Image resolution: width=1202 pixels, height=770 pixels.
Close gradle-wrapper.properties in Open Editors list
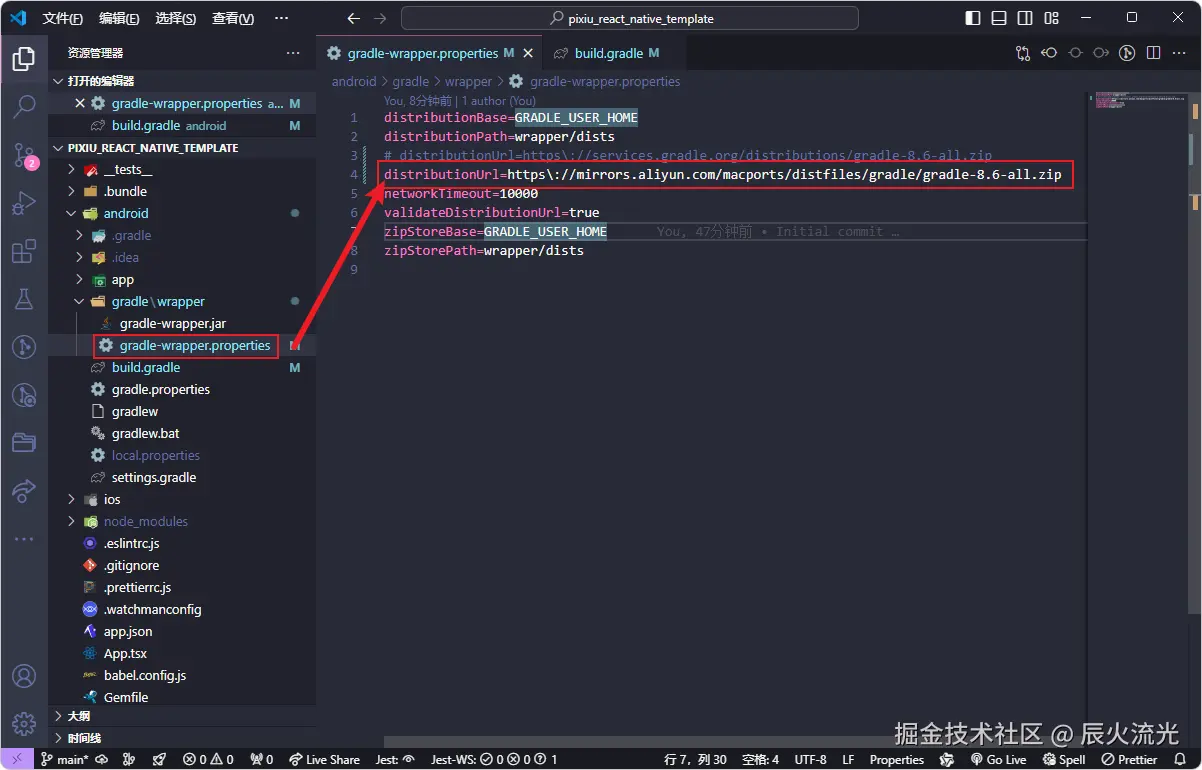pyautogui.click(x=80, y=103)
